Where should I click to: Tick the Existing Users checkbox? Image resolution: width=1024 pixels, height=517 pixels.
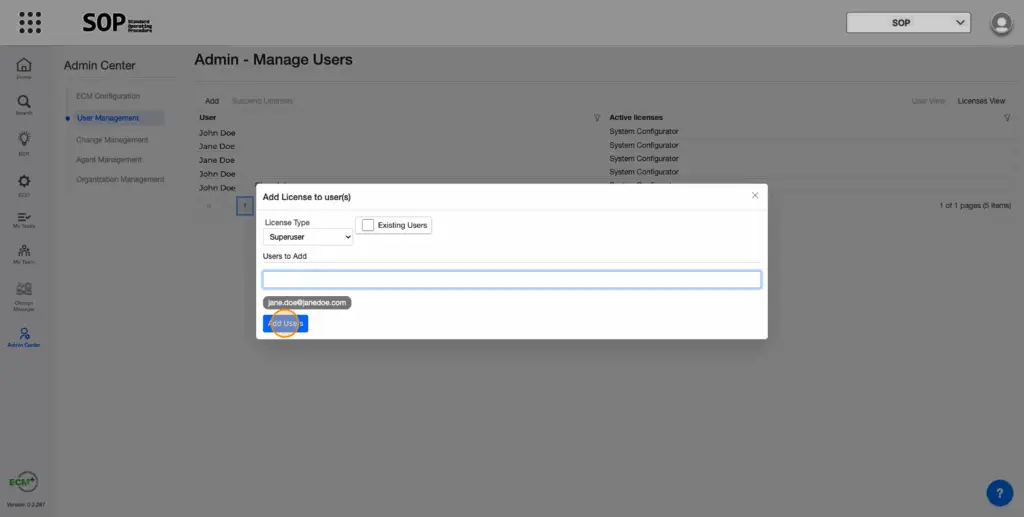coord(368,225)
